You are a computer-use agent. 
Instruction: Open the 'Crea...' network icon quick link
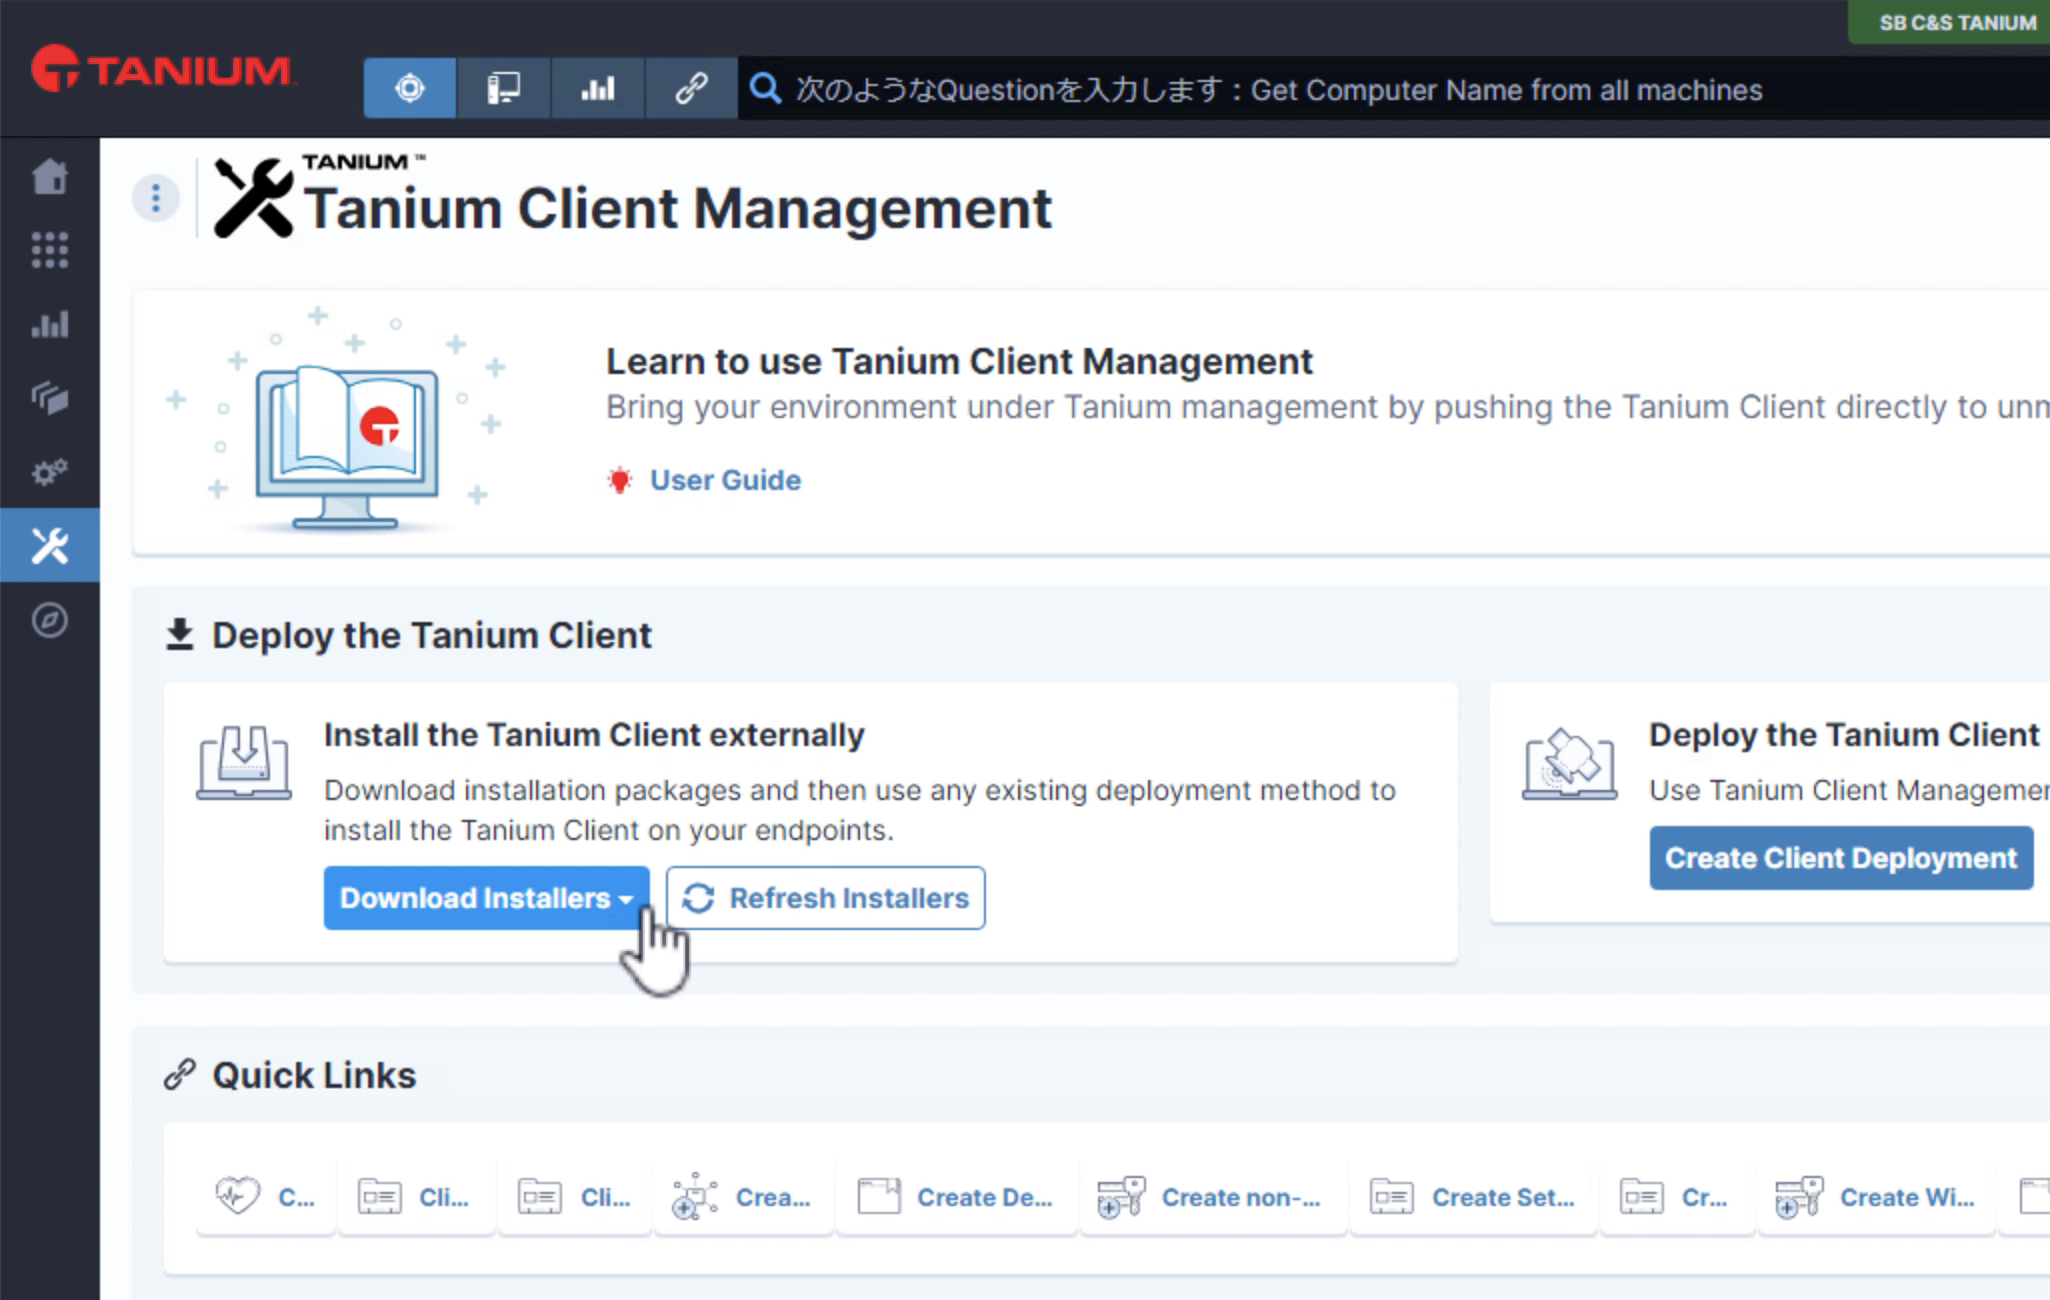point(742,1196)
